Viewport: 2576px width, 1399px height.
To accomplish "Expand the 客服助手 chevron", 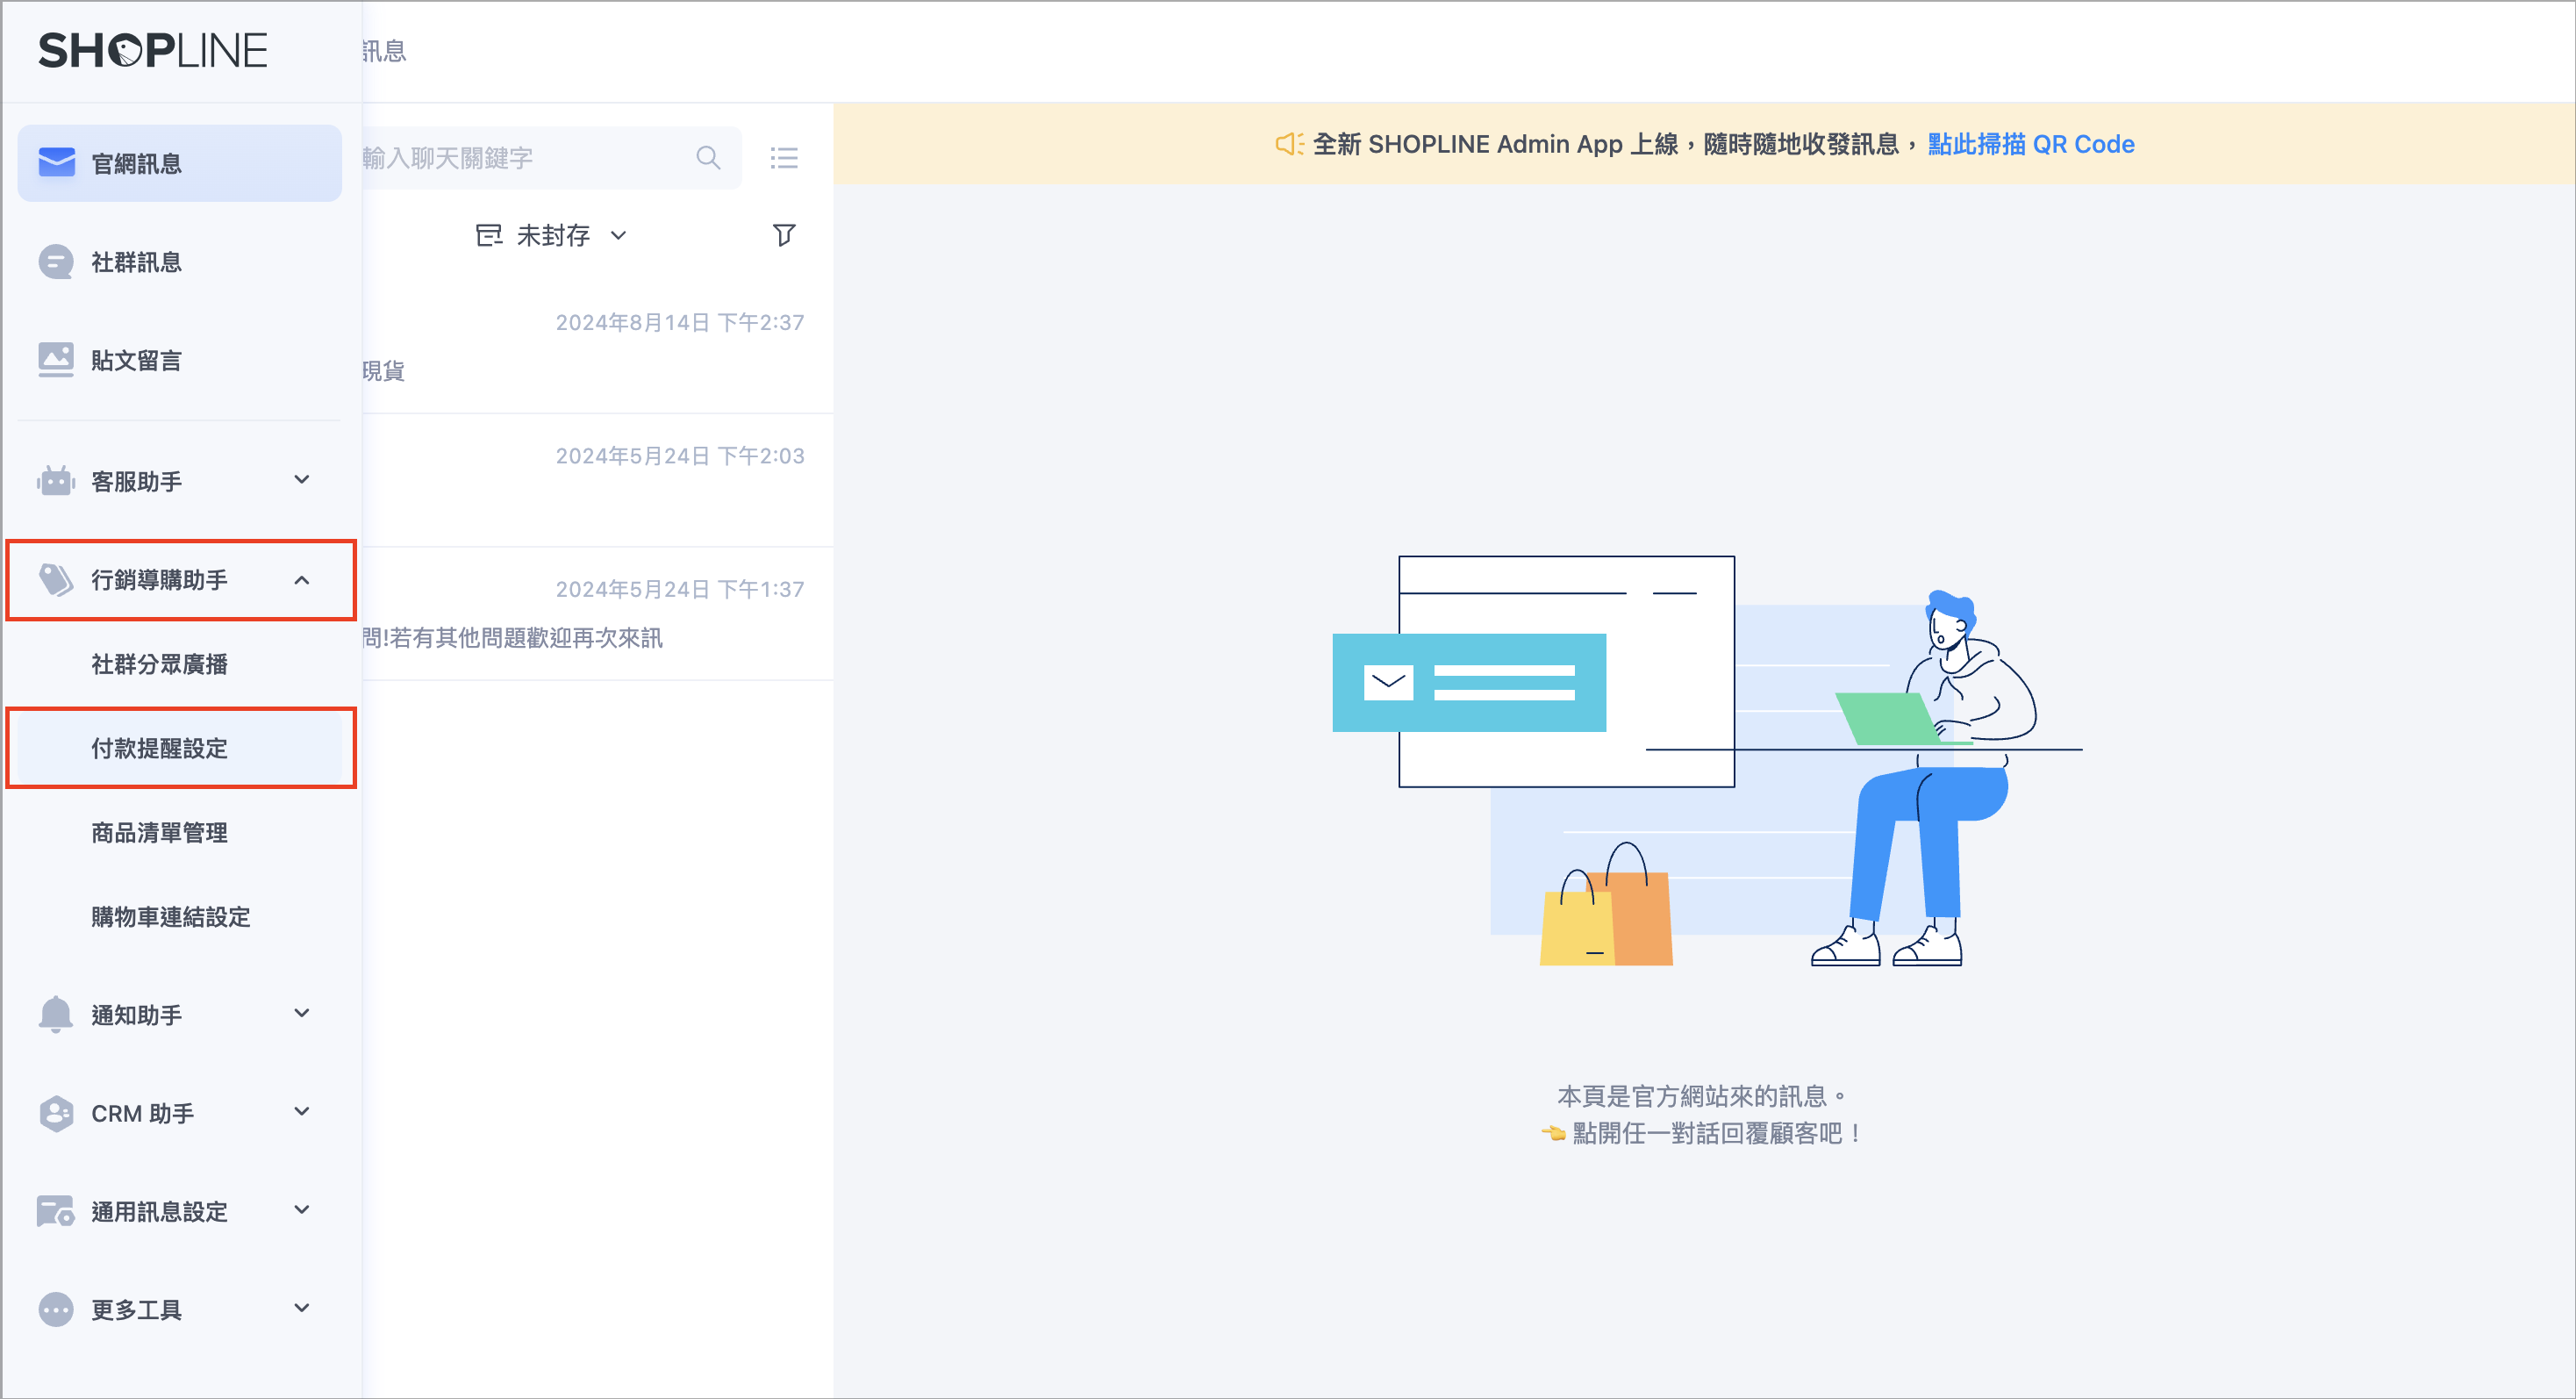I will point(302,480).
